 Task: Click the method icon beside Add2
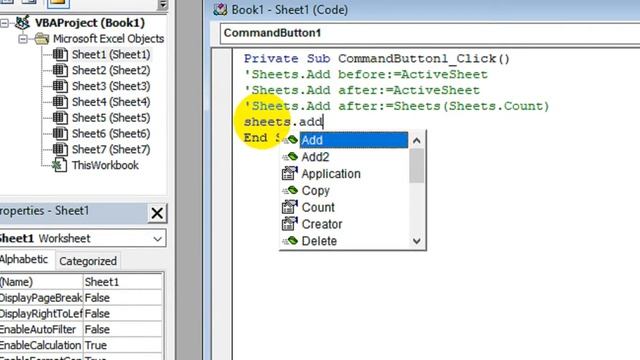click(290, 157)
